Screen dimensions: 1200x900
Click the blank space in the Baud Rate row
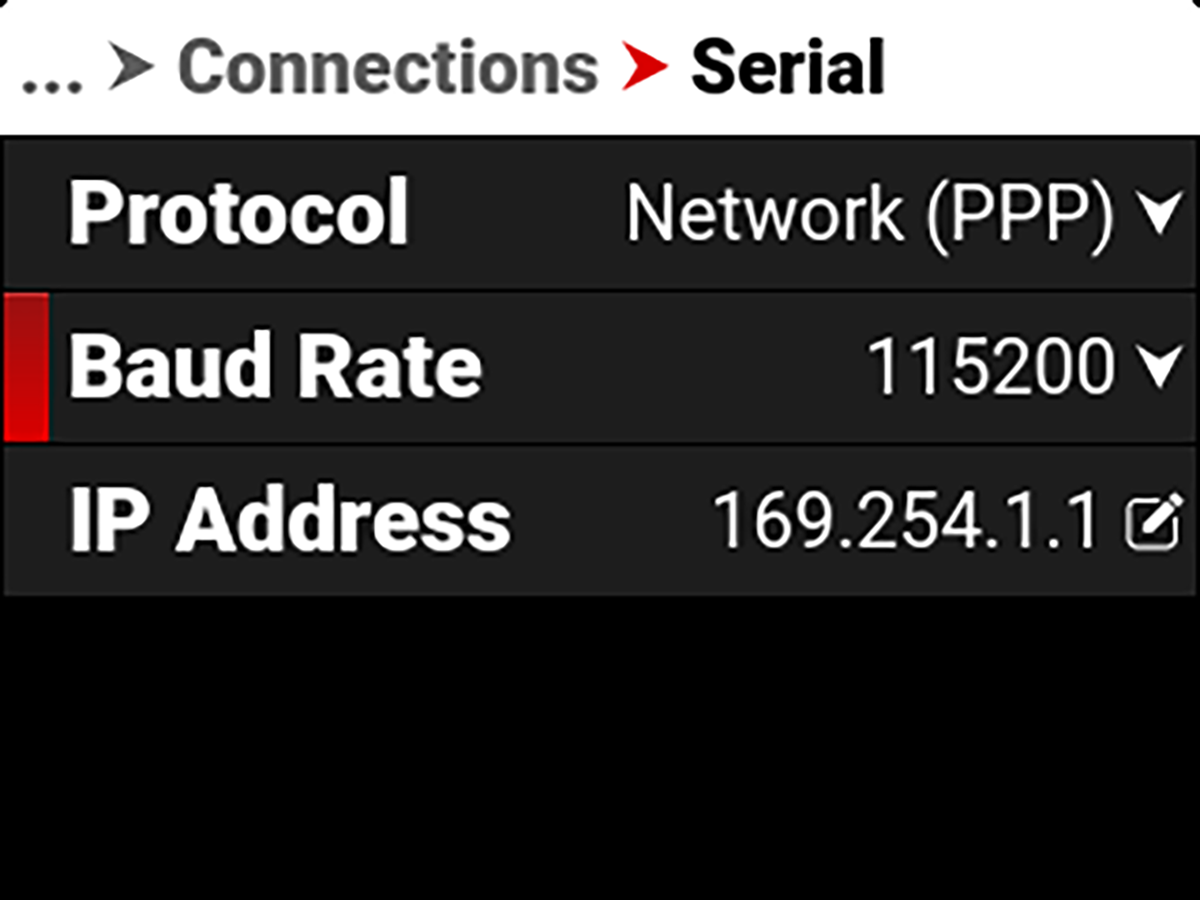point(673,367)
